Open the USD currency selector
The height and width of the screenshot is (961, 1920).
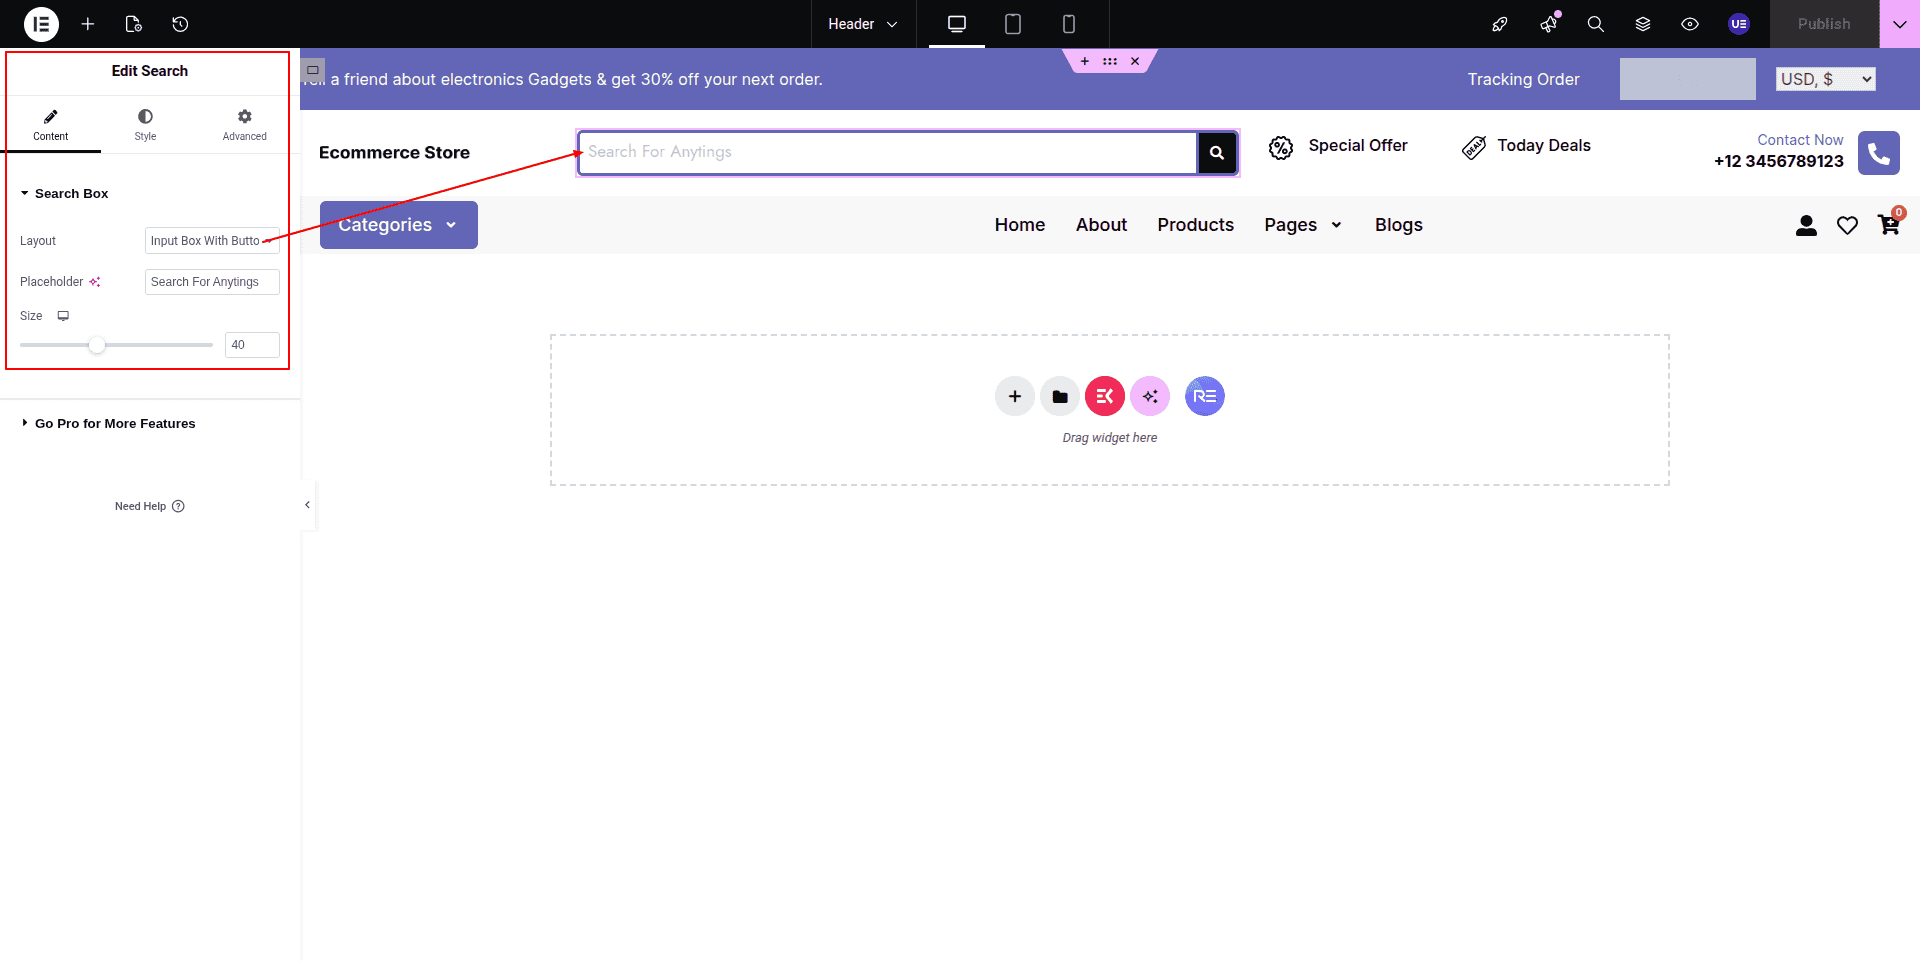tap(1825, 79)
